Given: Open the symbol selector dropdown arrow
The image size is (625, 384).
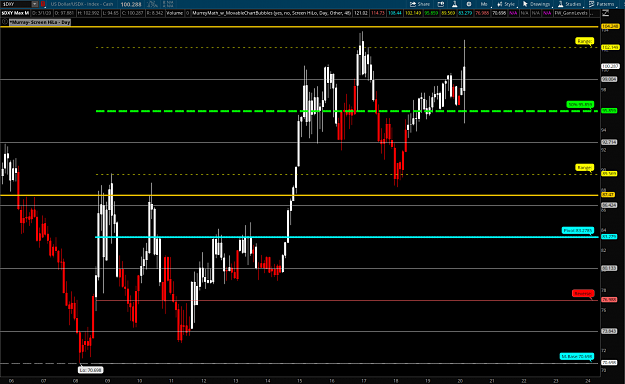Looking at the screenshot, I should tap(35, 4).
